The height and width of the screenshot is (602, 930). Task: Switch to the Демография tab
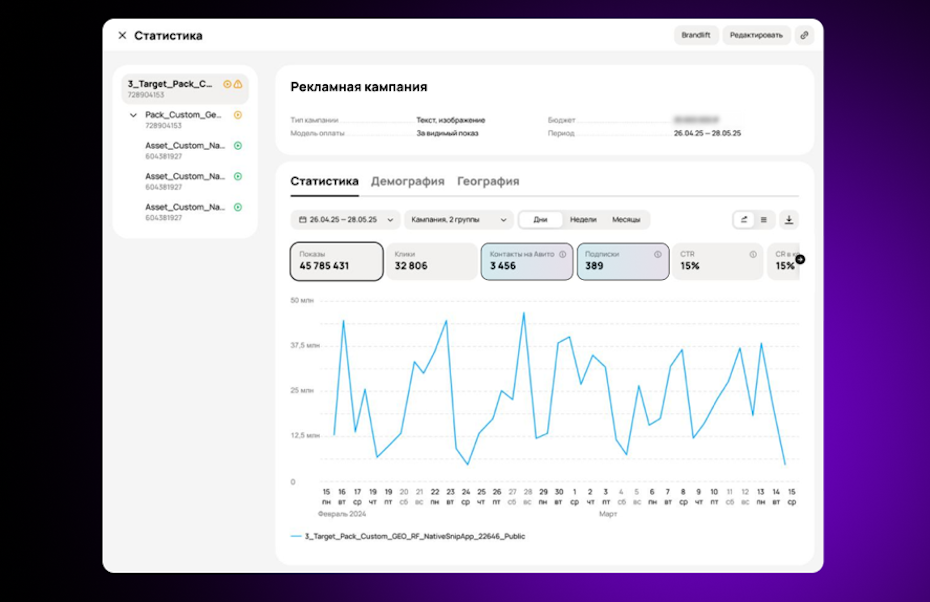tap(407, 181)
